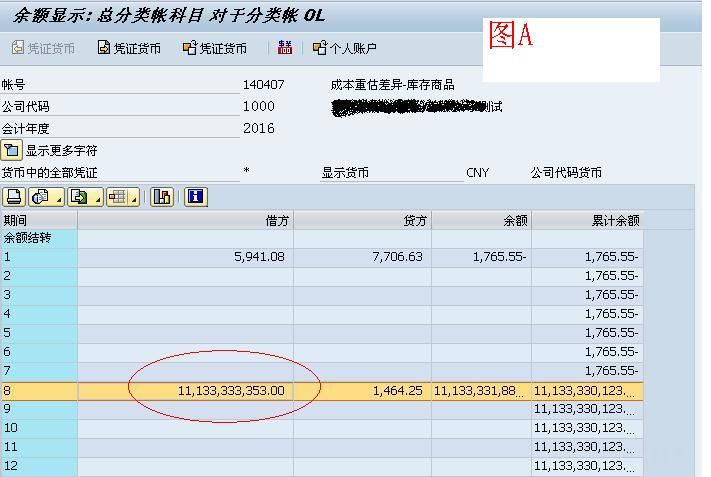Click the 借方 column header
The image size is (711, 477).
point(186,220)
